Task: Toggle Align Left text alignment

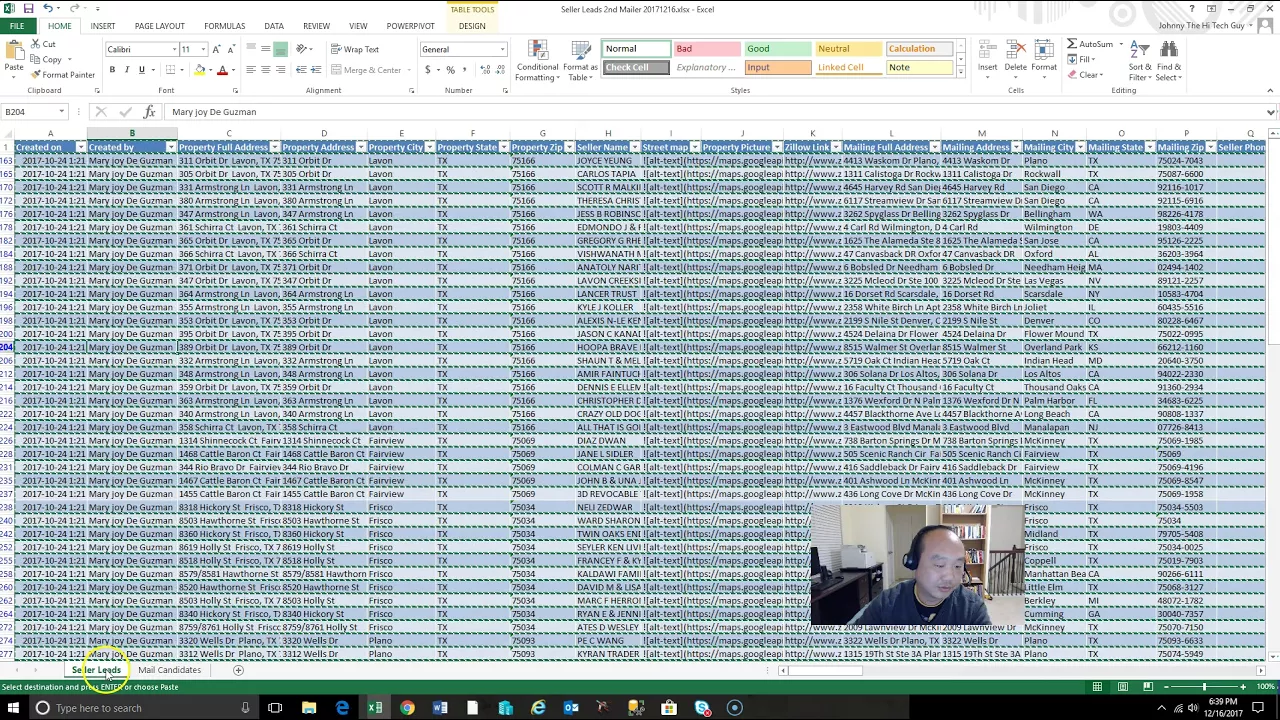Action: tap(251, 70)
